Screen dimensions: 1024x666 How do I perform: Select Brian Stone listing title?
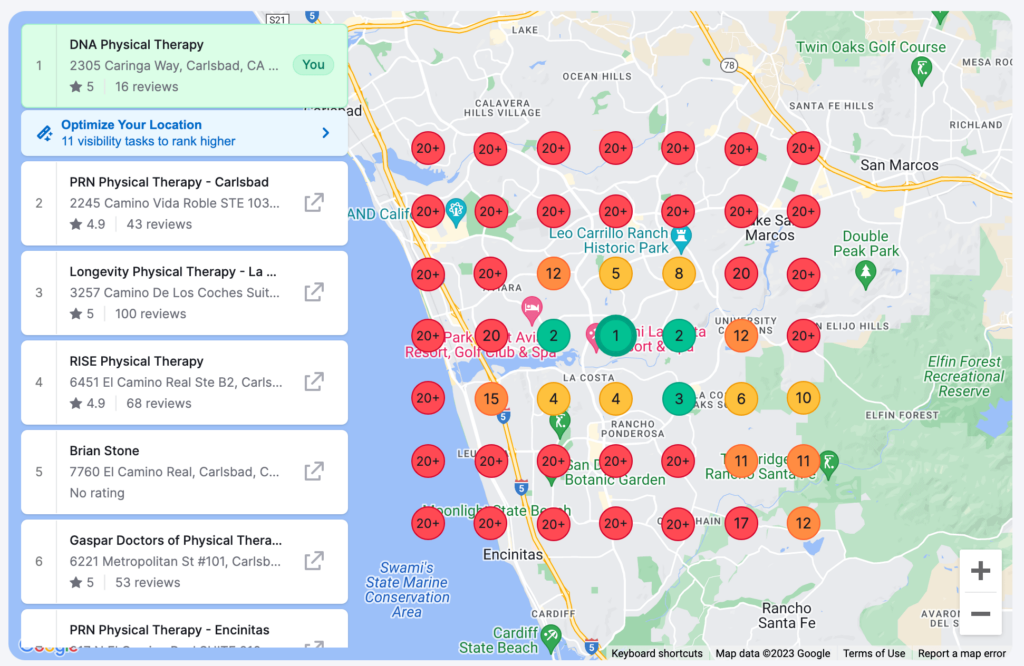(104, 451)
